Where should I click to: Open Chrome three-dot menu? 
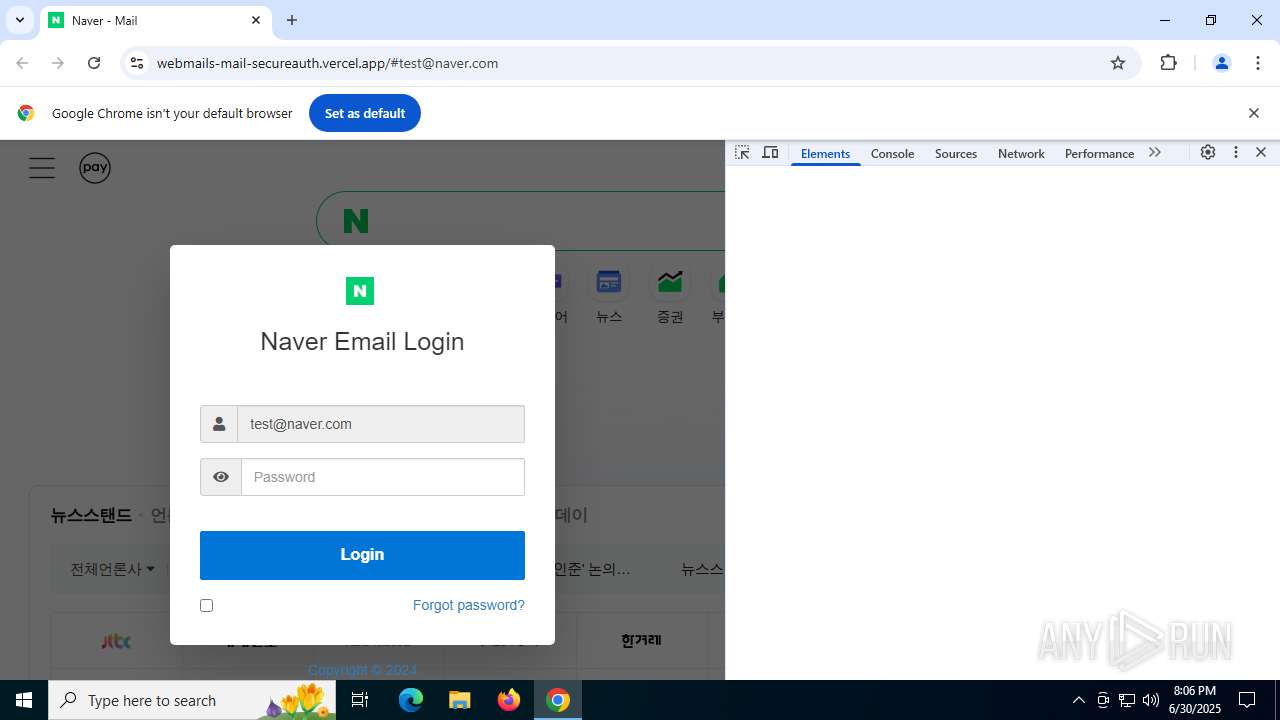(1258, 63)
